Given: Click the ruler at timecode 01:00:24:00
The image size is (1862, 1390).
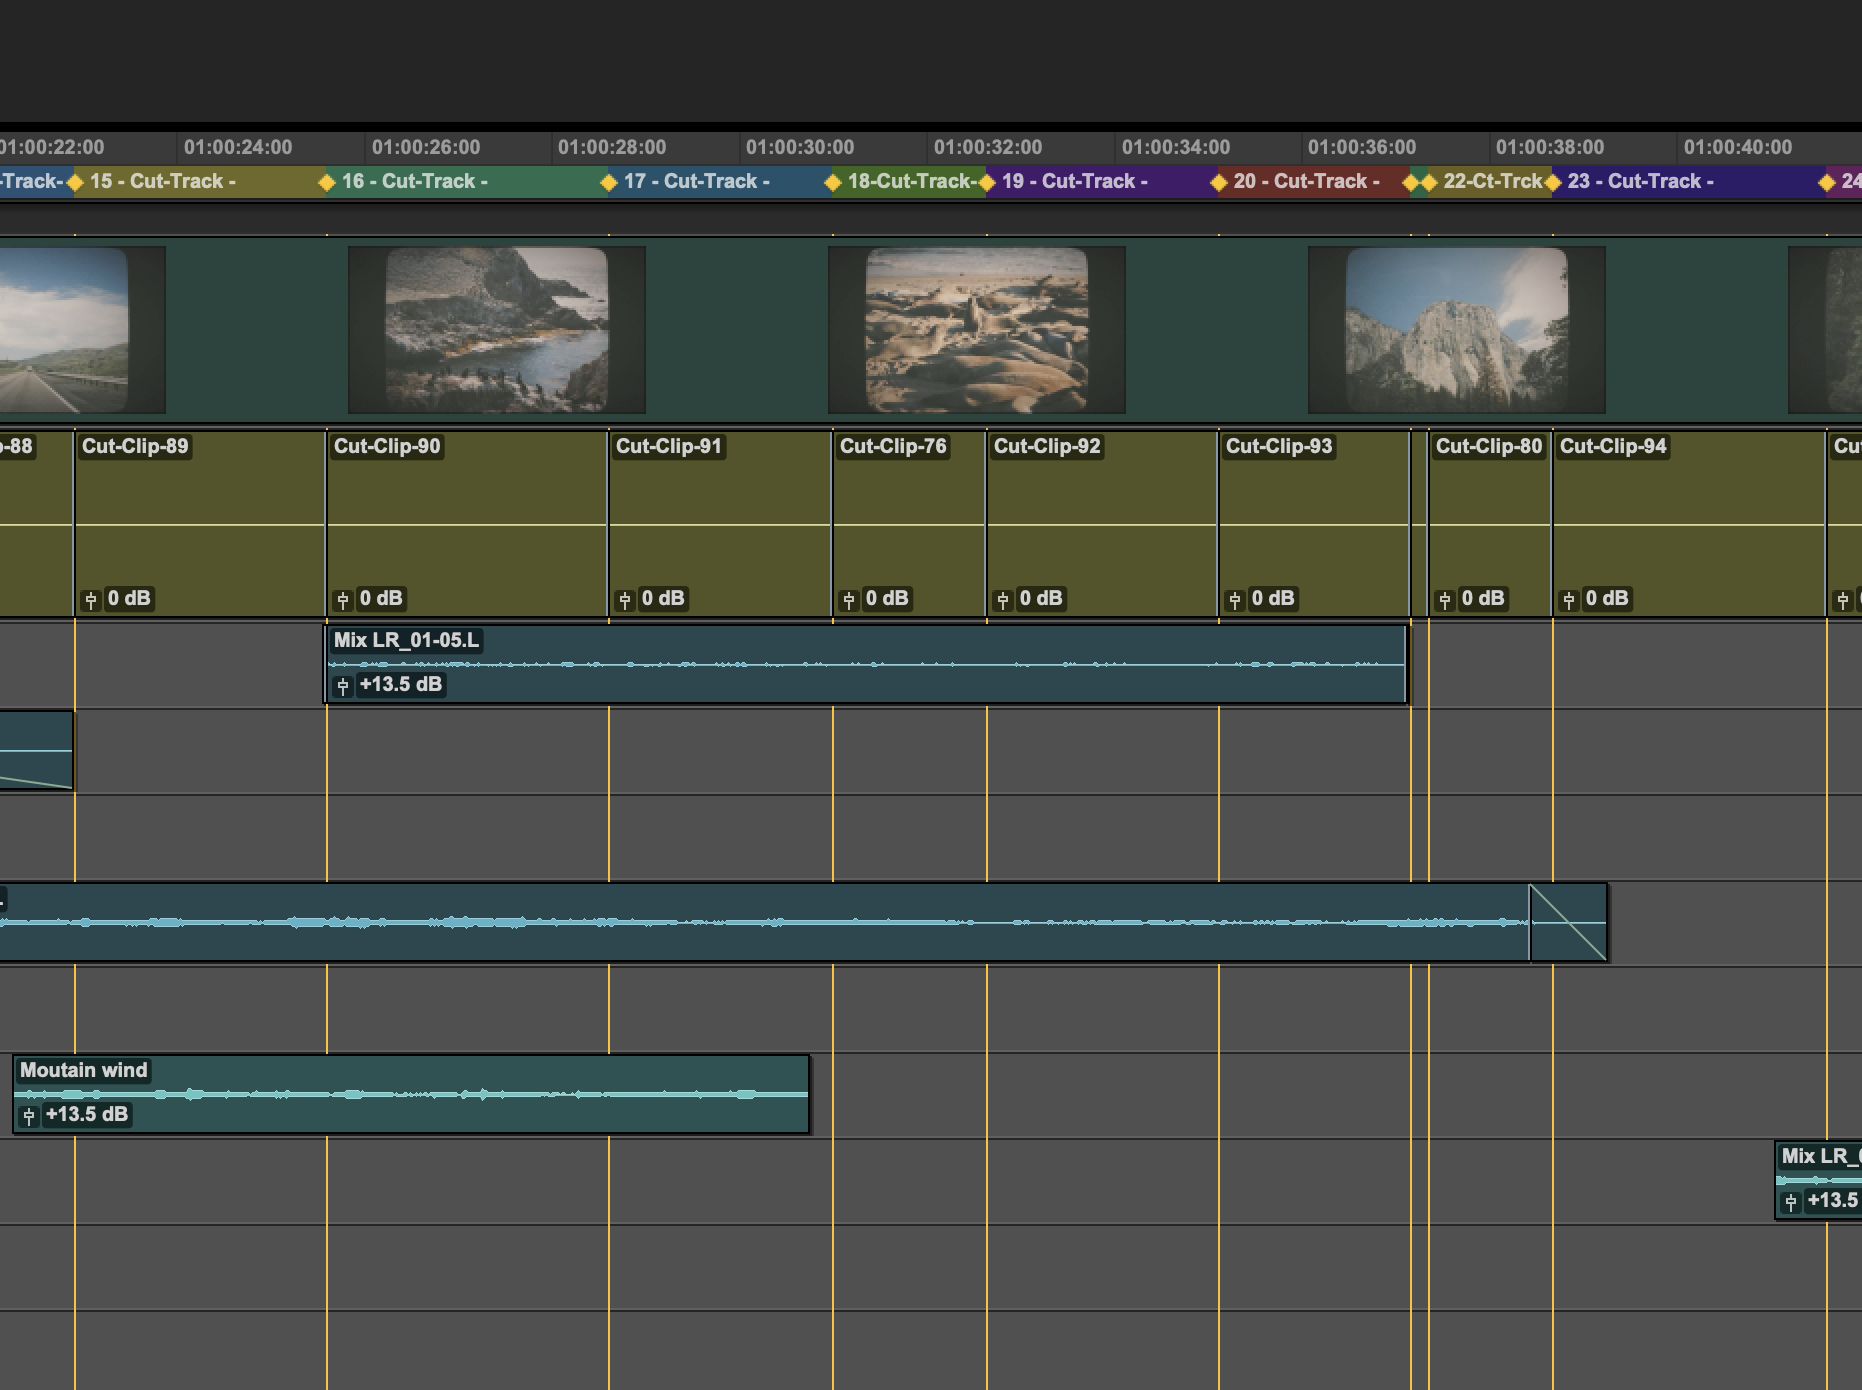Looking at the screenshot, I should click(x=238, y=148).
